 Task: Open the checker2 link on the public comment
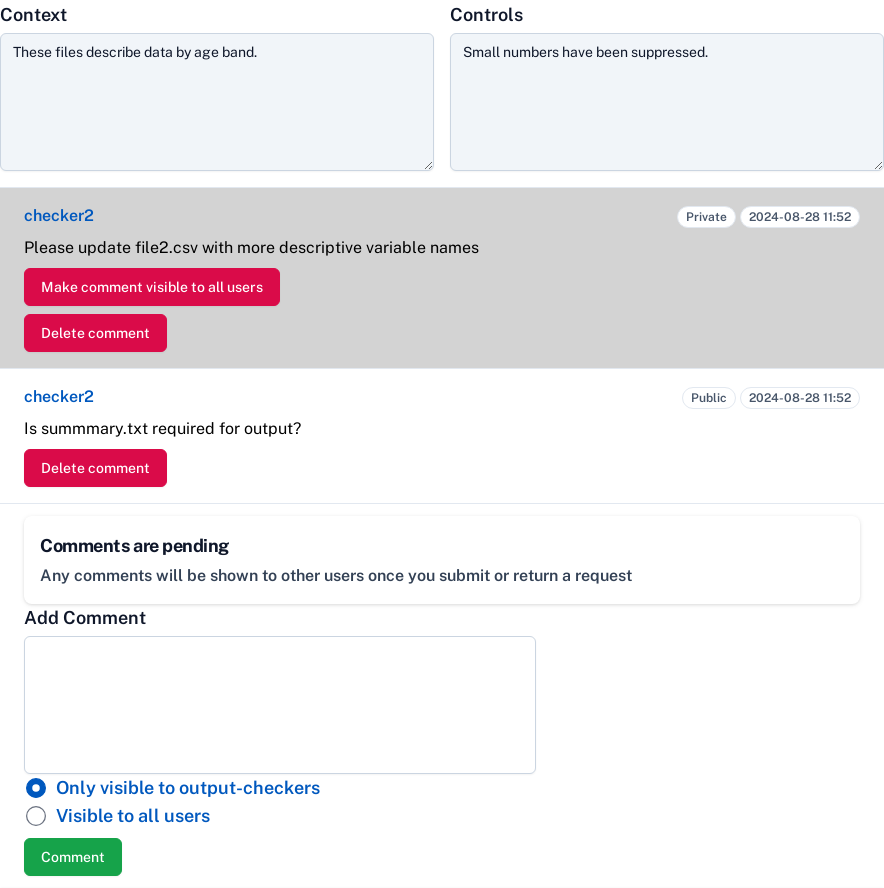(58, 396)
